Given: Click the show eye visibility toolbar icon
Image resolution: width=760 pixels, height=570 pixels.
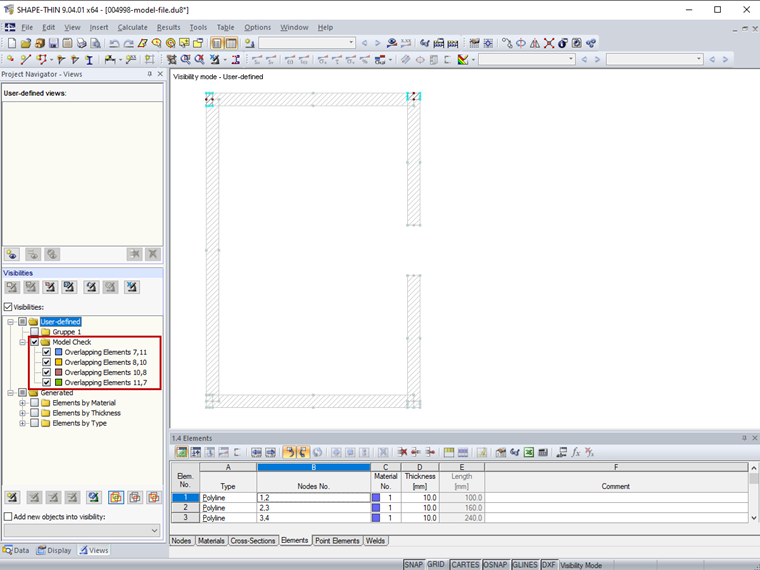Looking at the screenshot, I should click(x=392, y=43).
